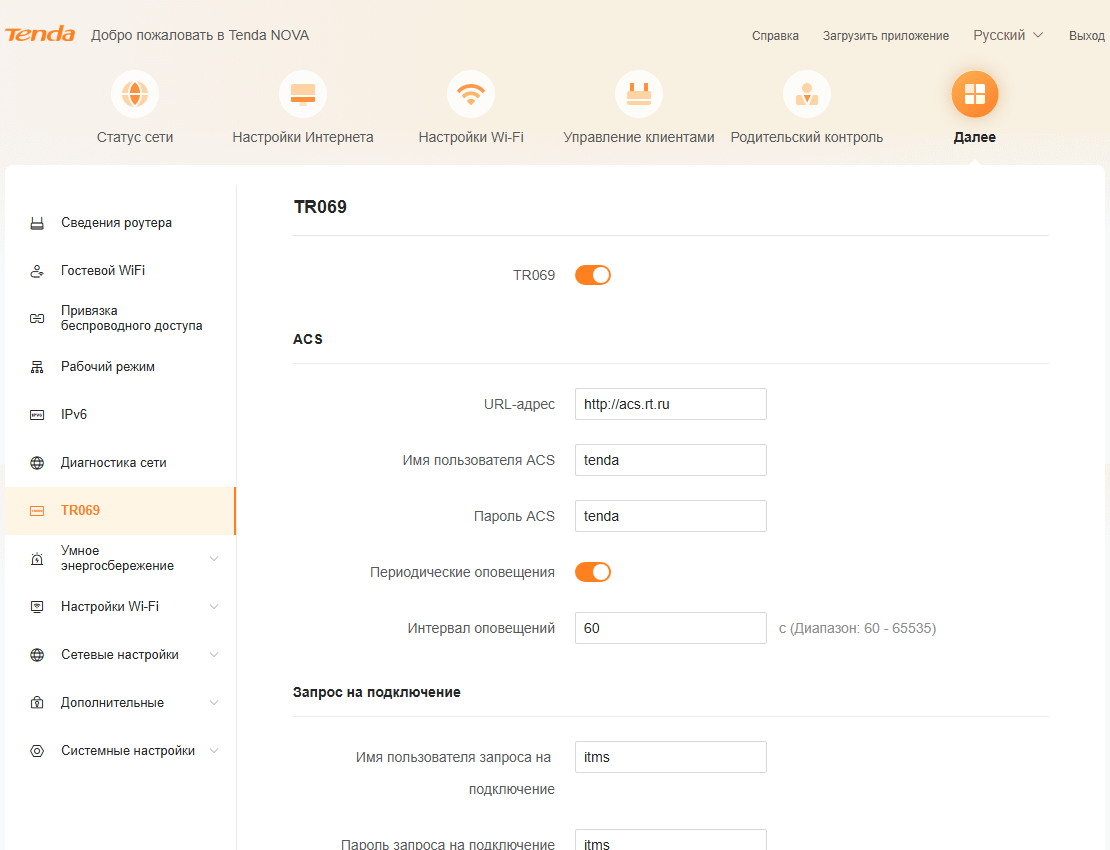Viewport: 1110px width, 850px height.
Task: Turn off Периодические оповещения toggle
Action: [593, 572]
